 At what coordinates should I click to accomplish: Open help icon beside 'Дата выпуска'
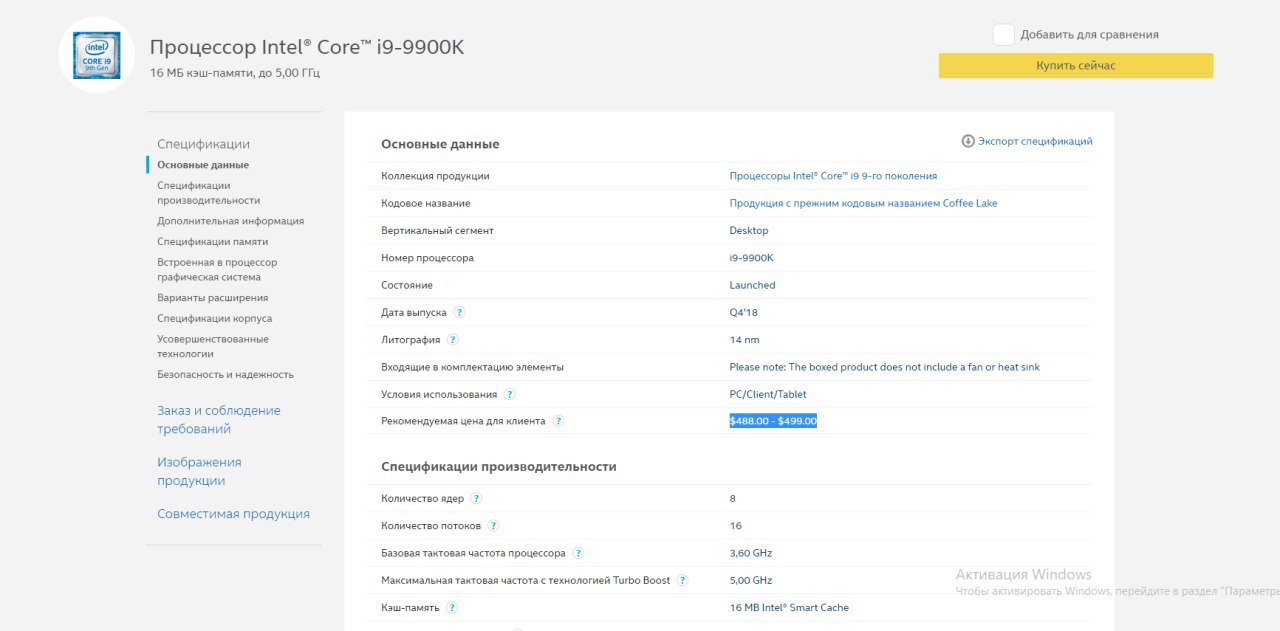[459, 312]
